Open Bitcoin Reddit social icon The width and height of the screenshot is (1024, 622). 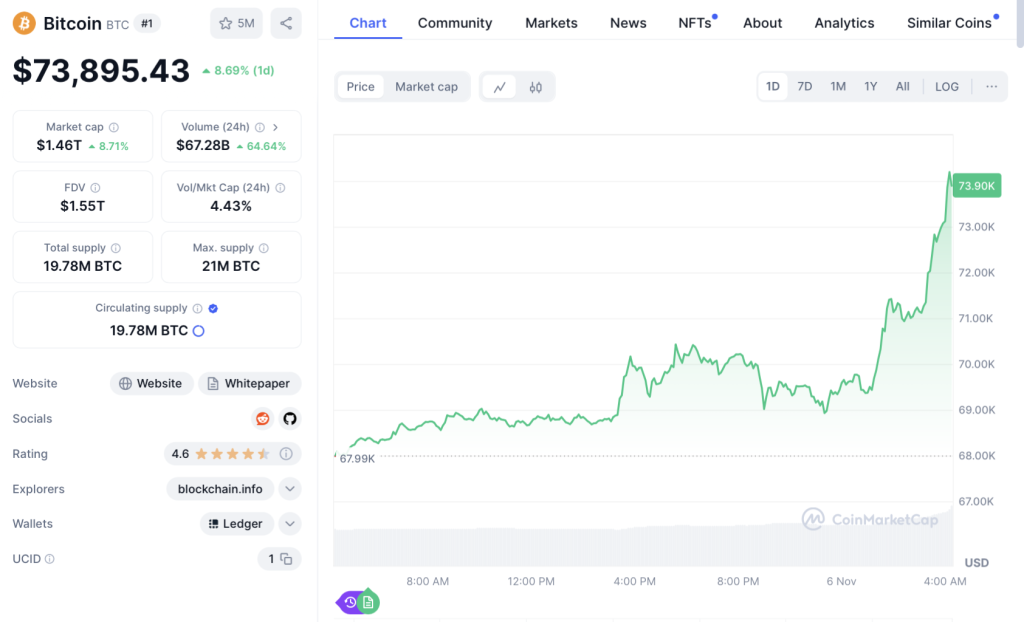[x=263, y=419]
